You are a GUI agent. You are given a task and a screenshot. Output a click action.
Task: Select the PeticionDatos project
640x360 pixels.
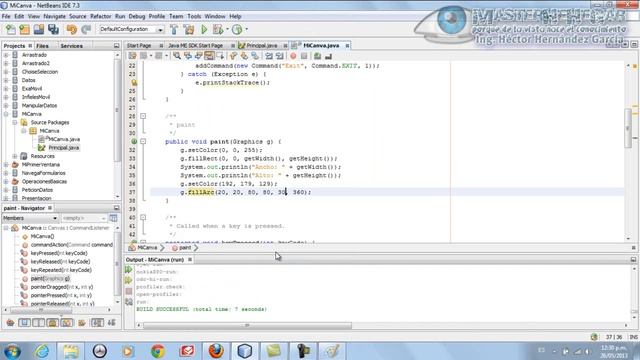pyautogui.click(x=37, y=190)
